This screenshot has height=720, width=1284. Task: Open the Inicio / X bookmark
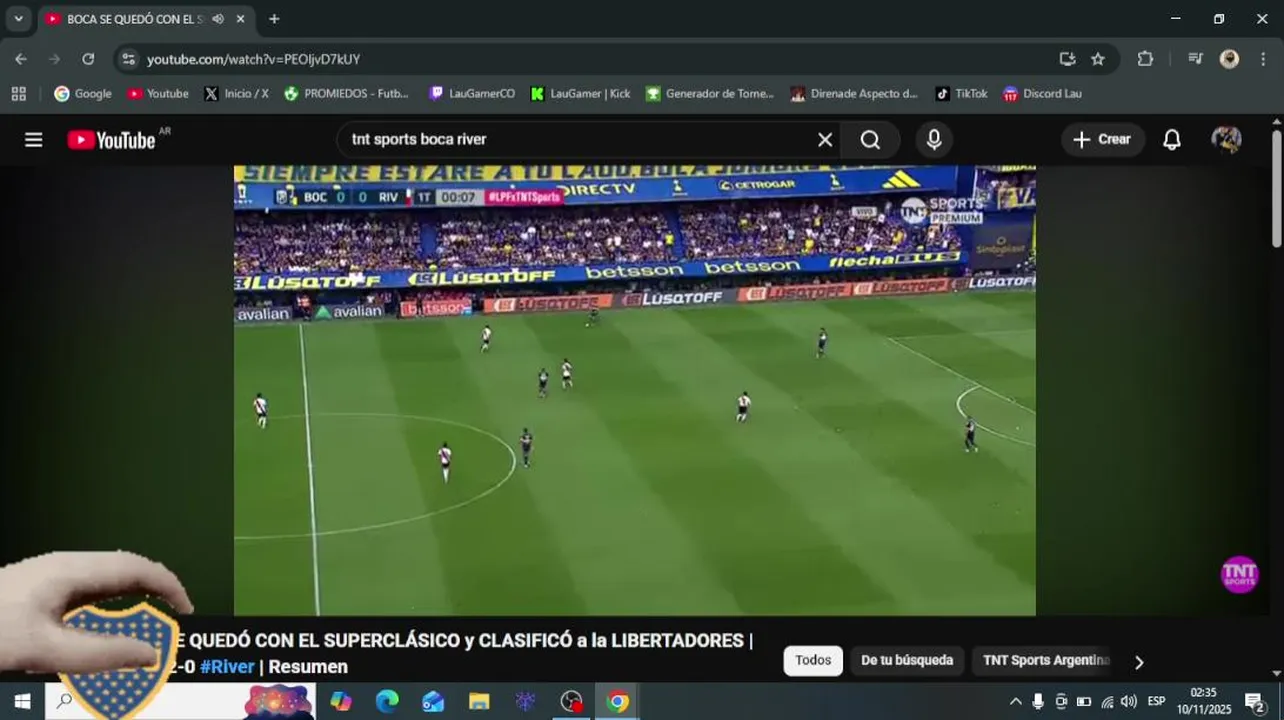pos(236,94)
